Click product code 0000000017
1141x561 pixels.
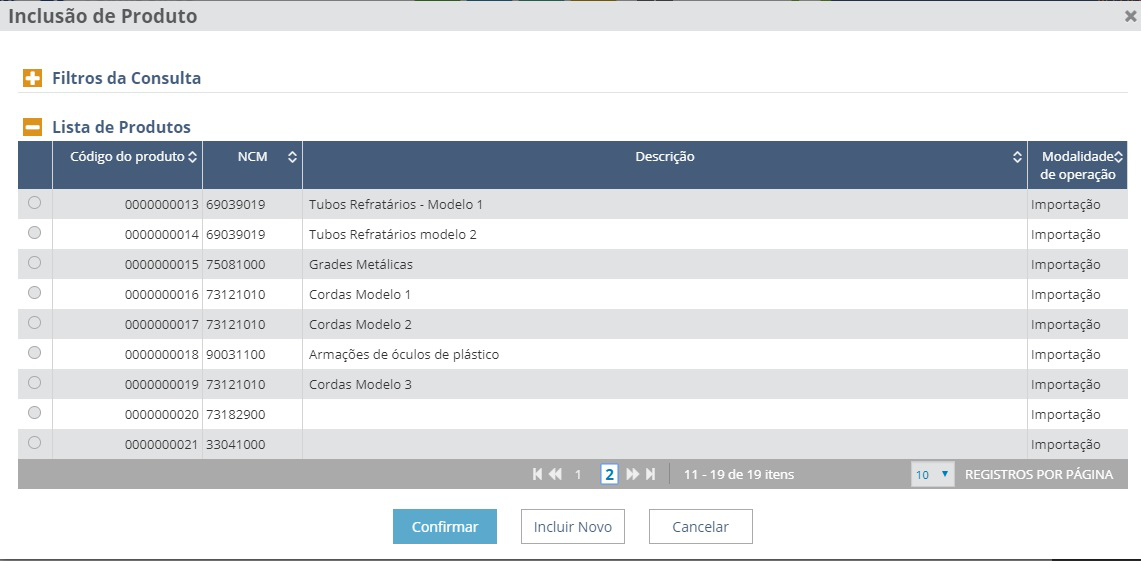[162, 325]
